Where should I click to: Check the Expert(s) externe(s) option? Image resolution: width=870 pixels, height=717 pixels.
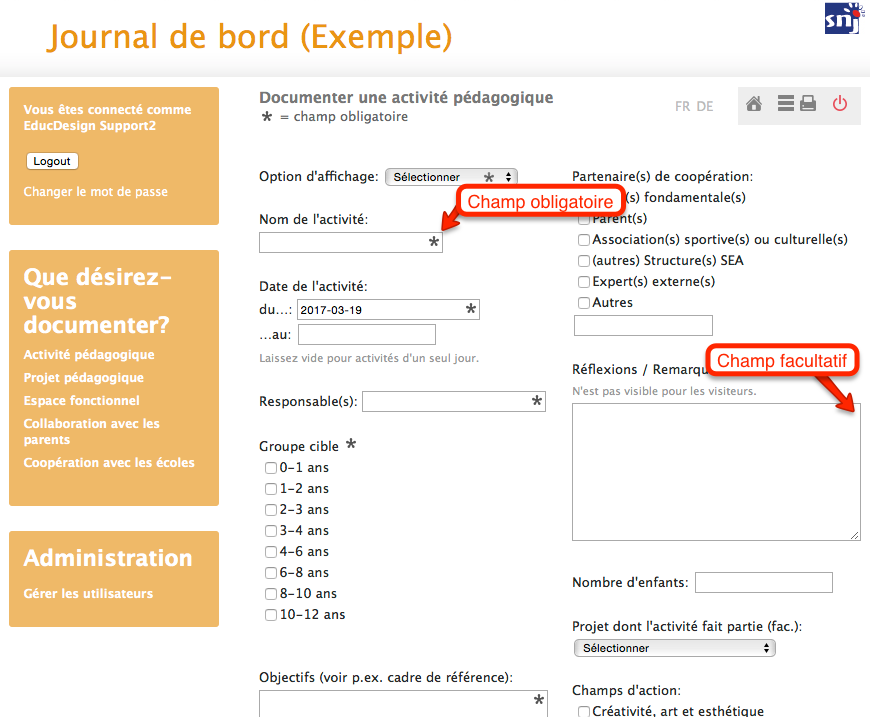point(584,282)
